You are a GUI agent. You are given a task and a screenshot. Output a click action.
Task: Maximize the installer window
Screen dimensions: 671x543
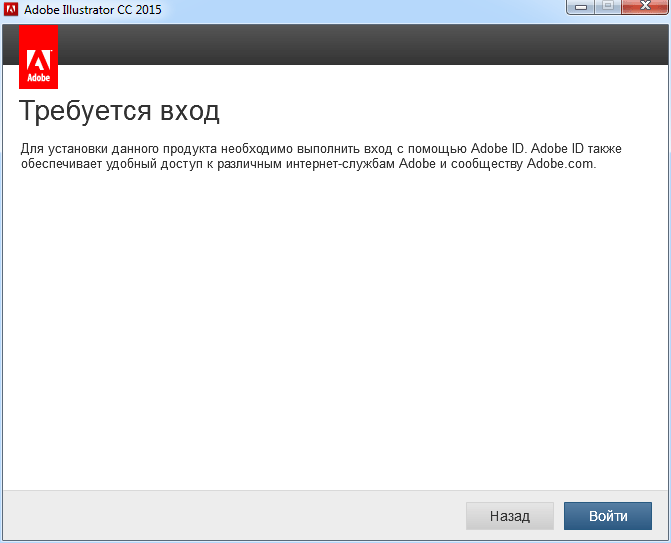tap(608, 9)
